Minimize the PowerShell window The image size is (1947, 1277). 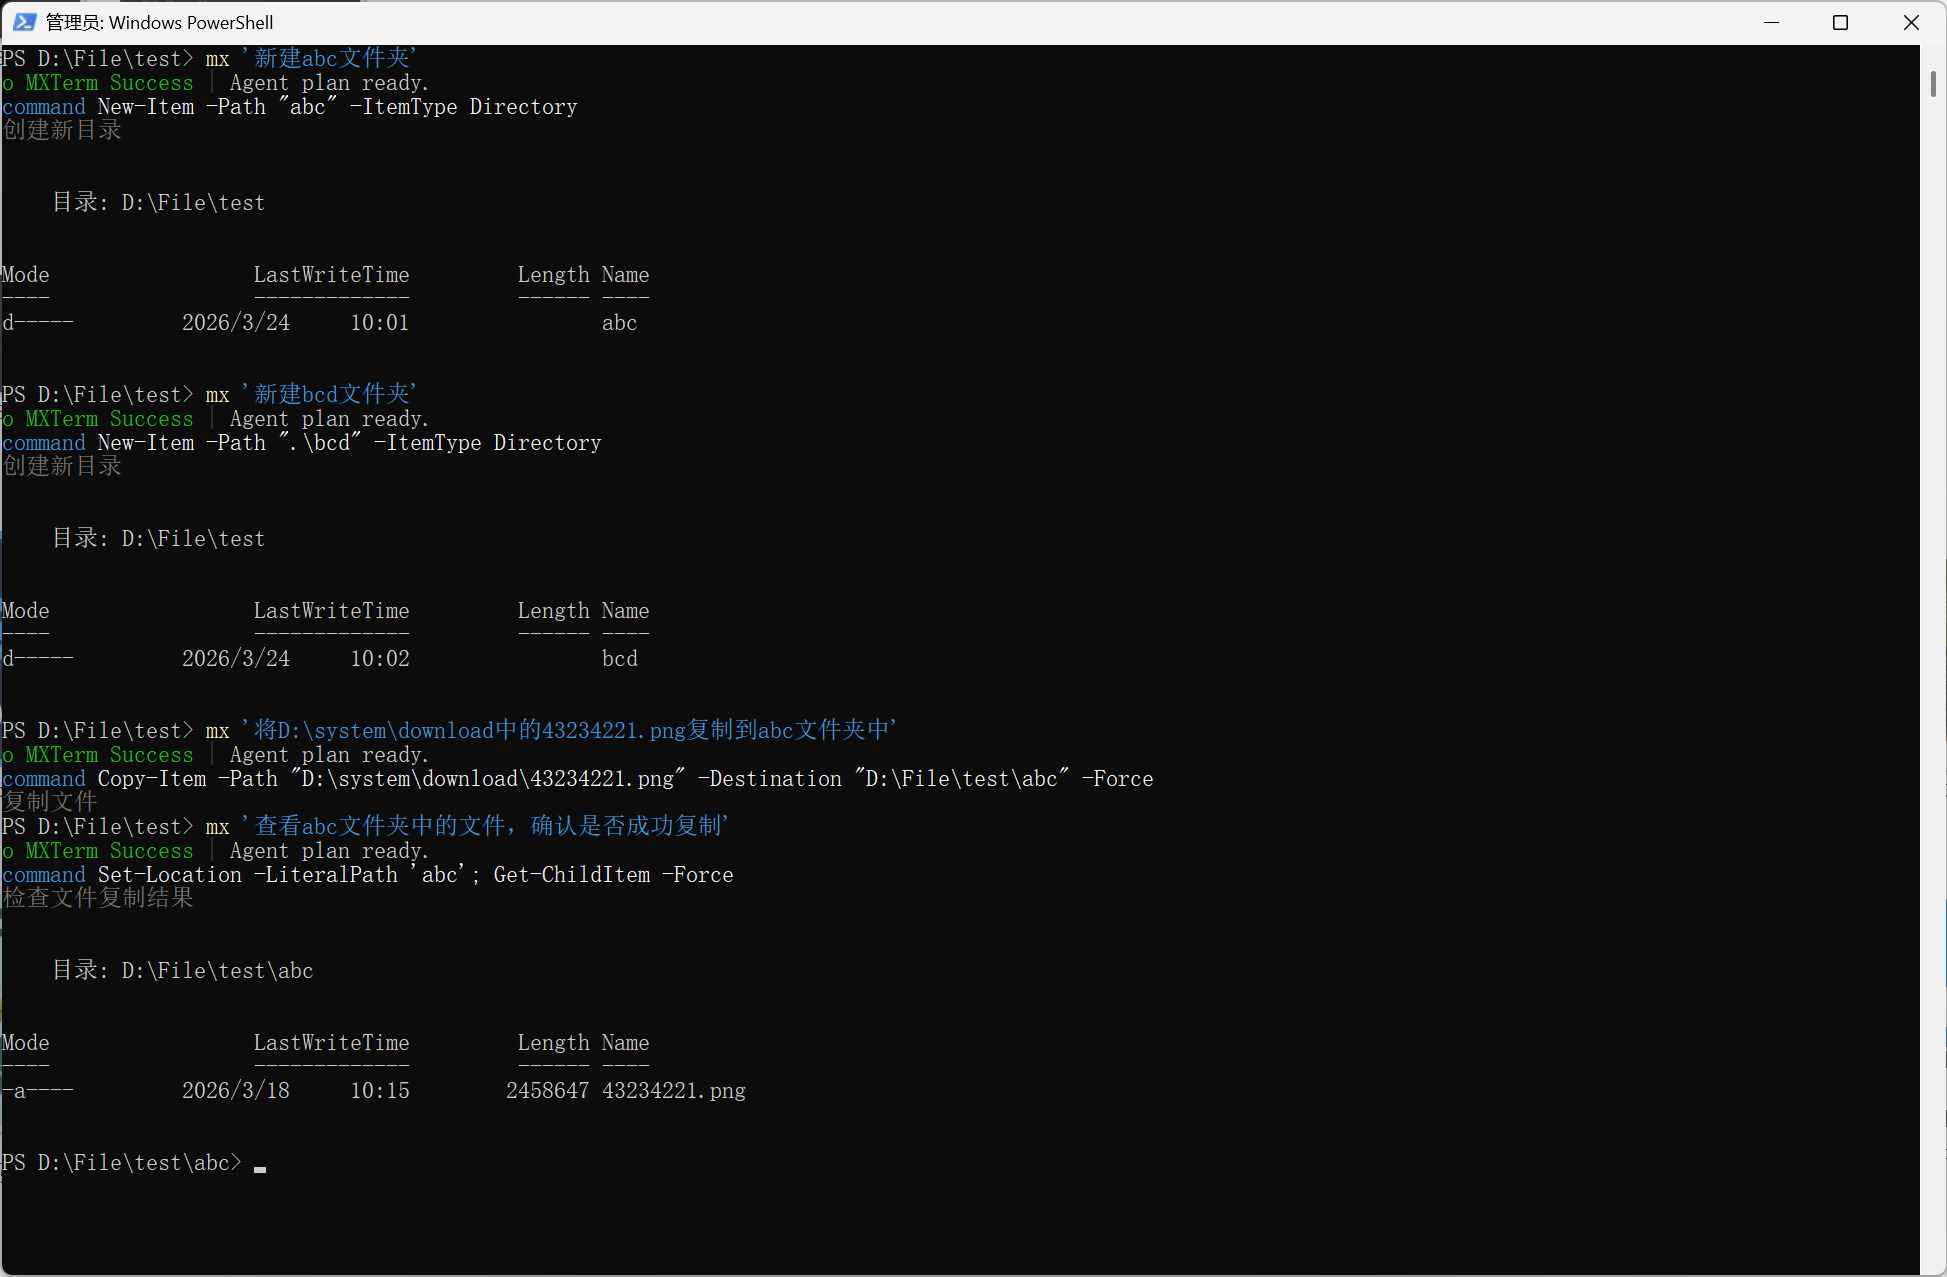[x=1771, y=22]
